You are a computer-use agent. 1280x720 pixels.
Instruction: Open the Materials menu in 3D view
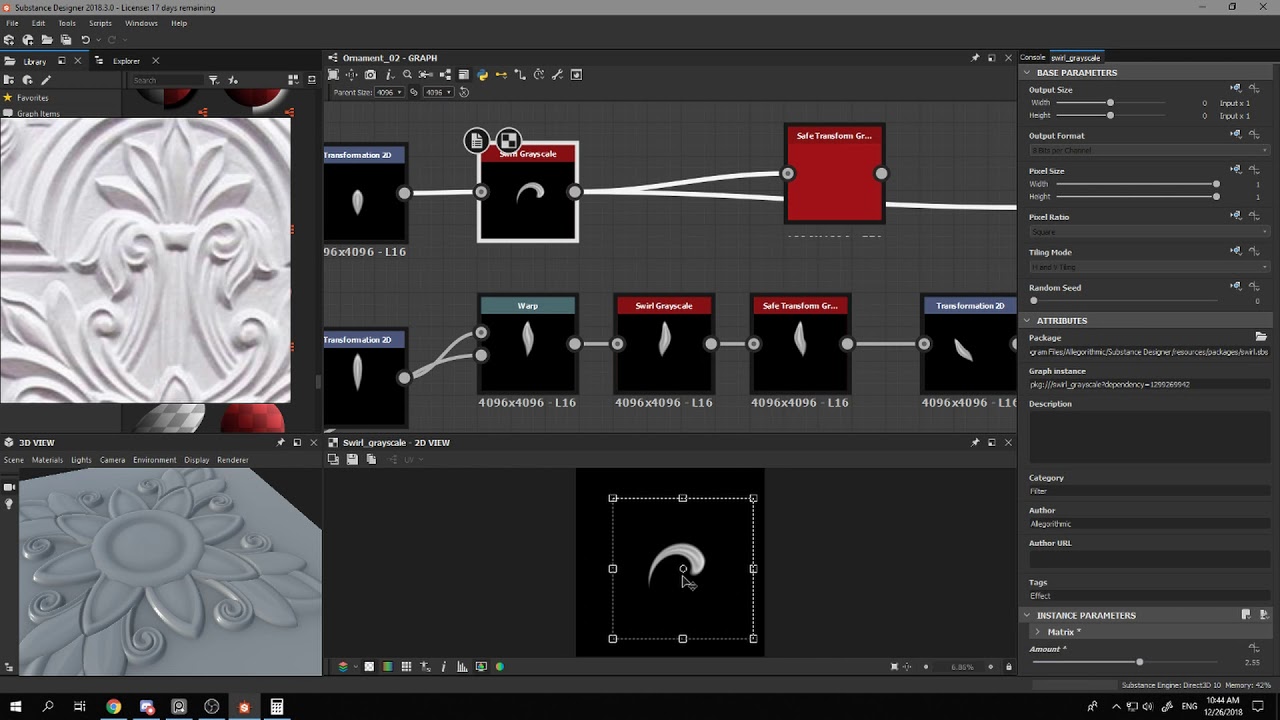point(47,460)
